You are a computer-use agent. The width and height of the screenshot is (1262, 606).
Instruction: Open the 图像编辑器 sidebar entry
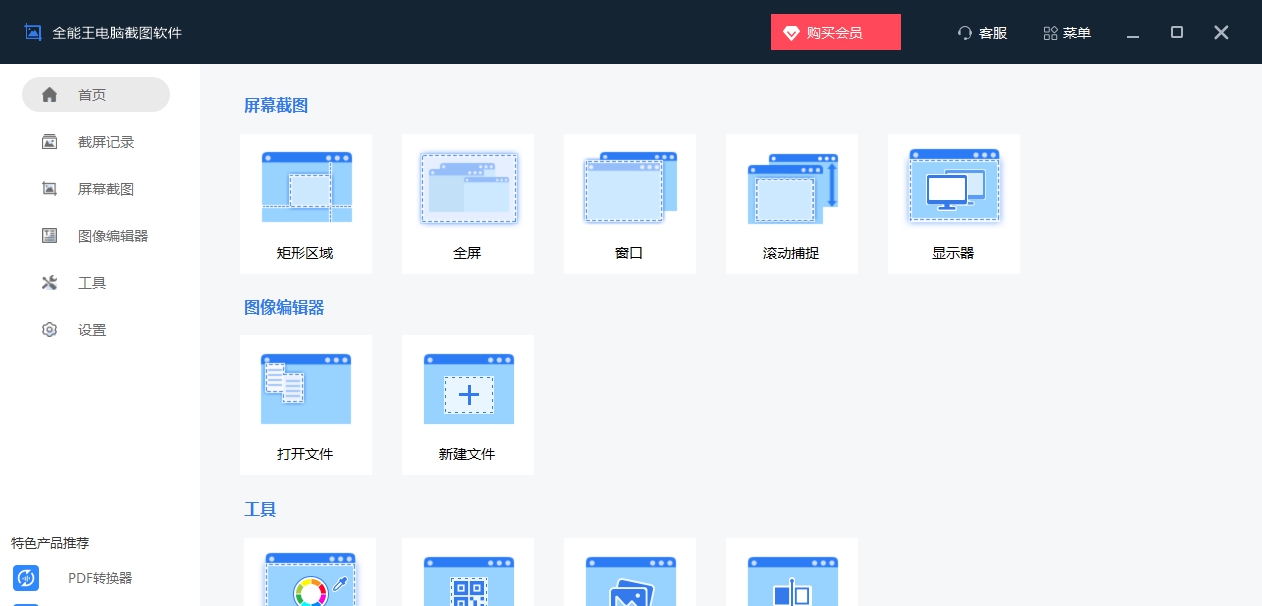click(x=95, y=235)
